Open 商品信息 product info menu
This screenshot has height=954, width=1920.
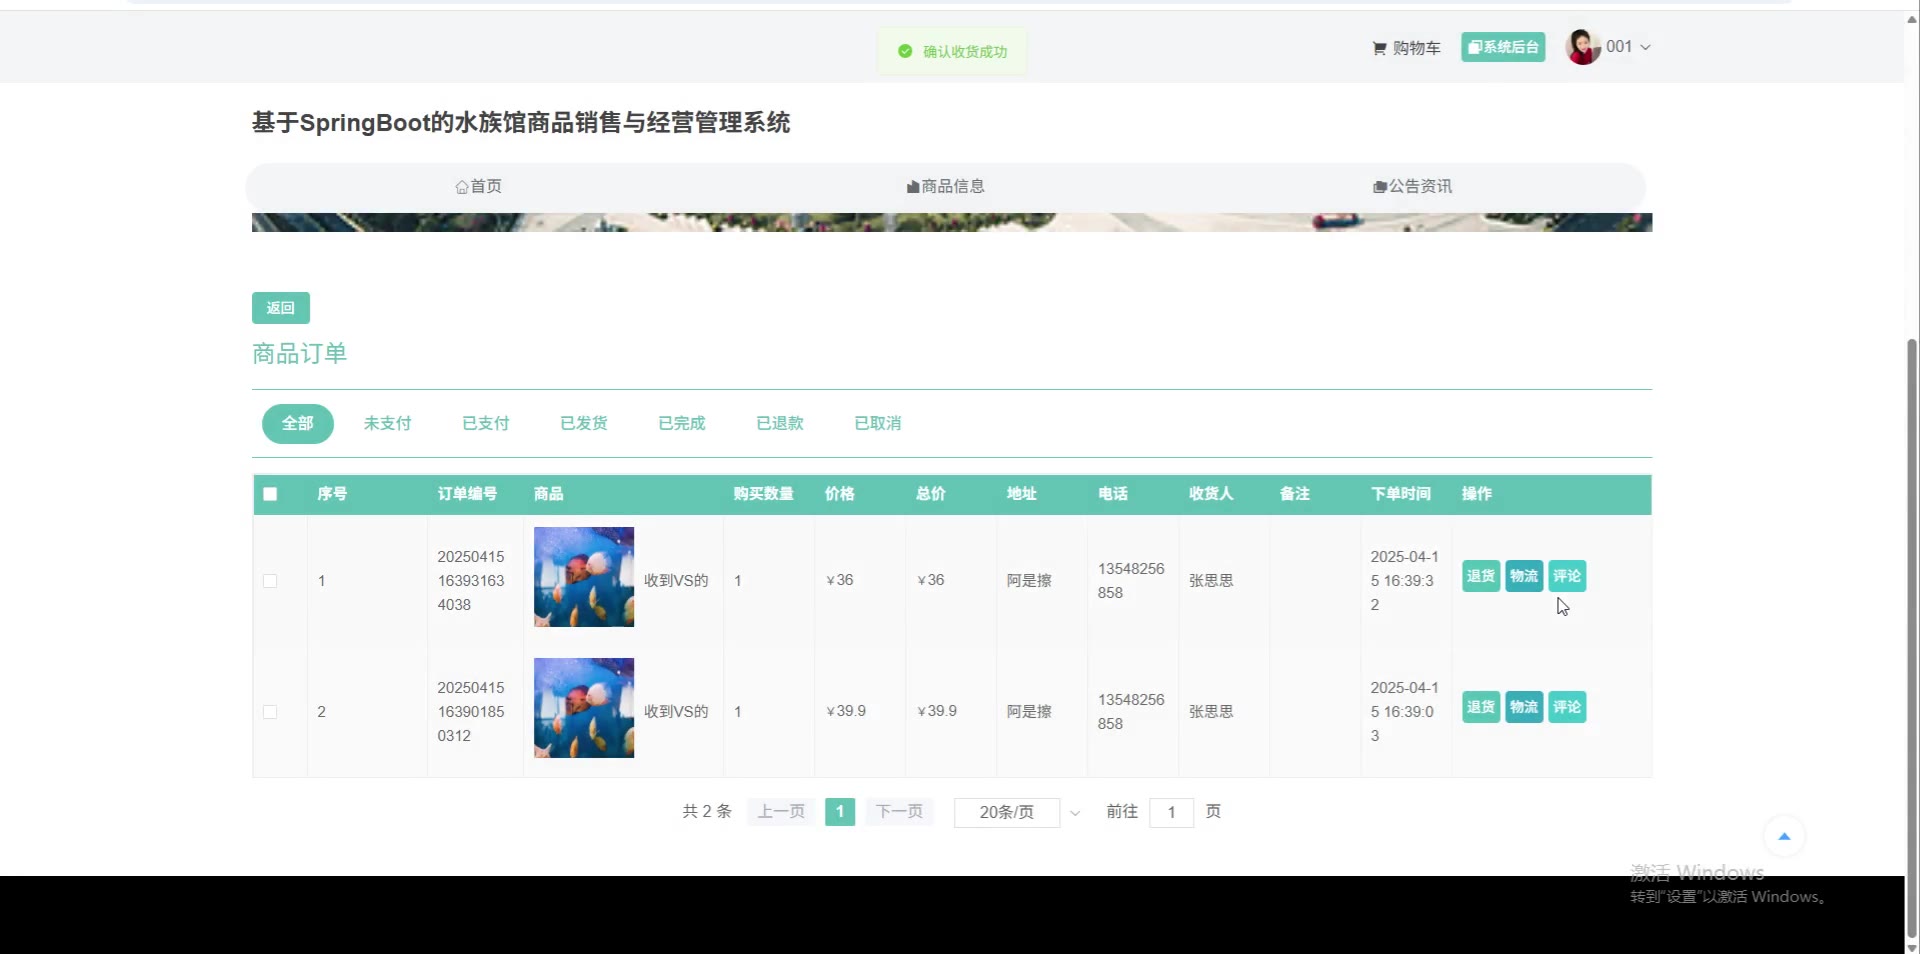945,187
